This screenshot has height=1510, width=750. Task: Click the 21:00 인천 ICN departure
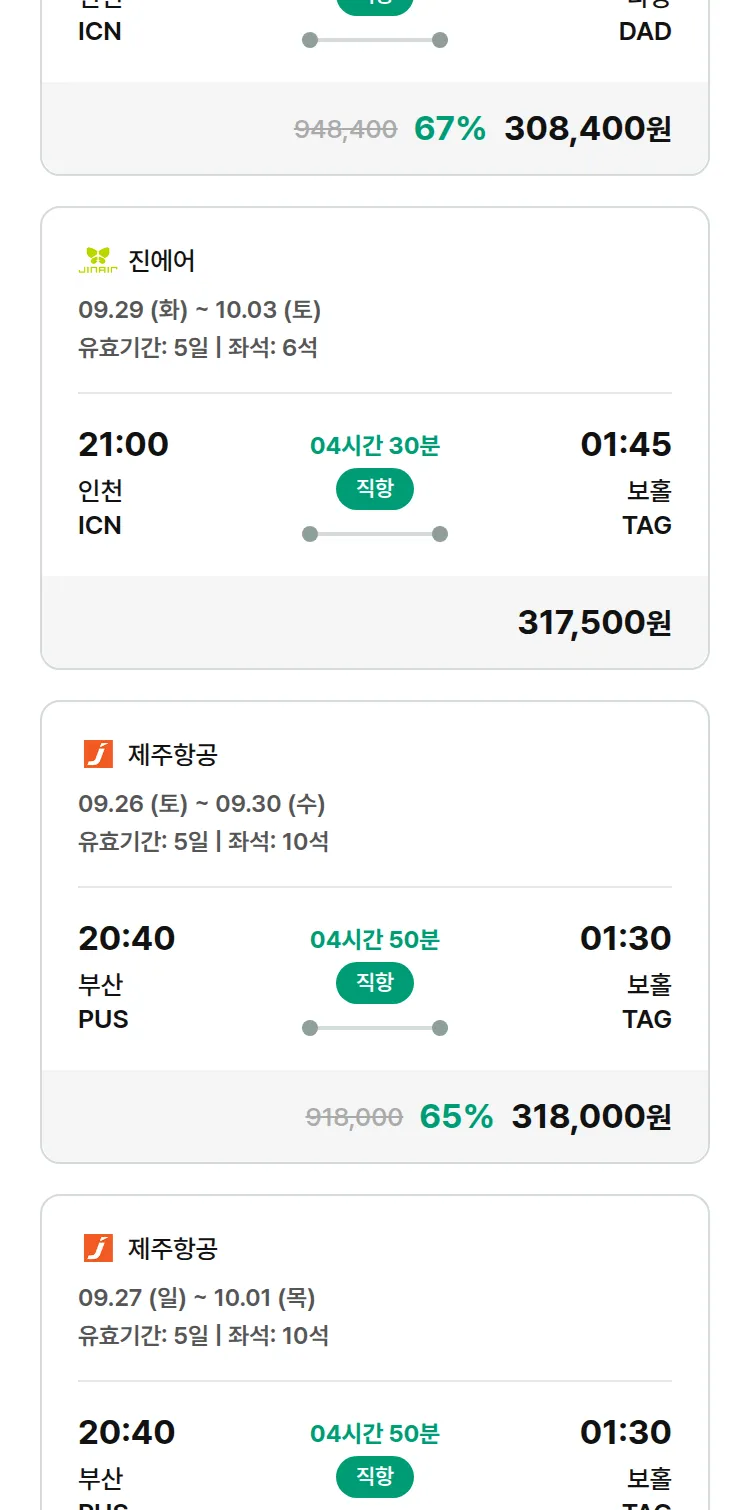pos(123,483)
